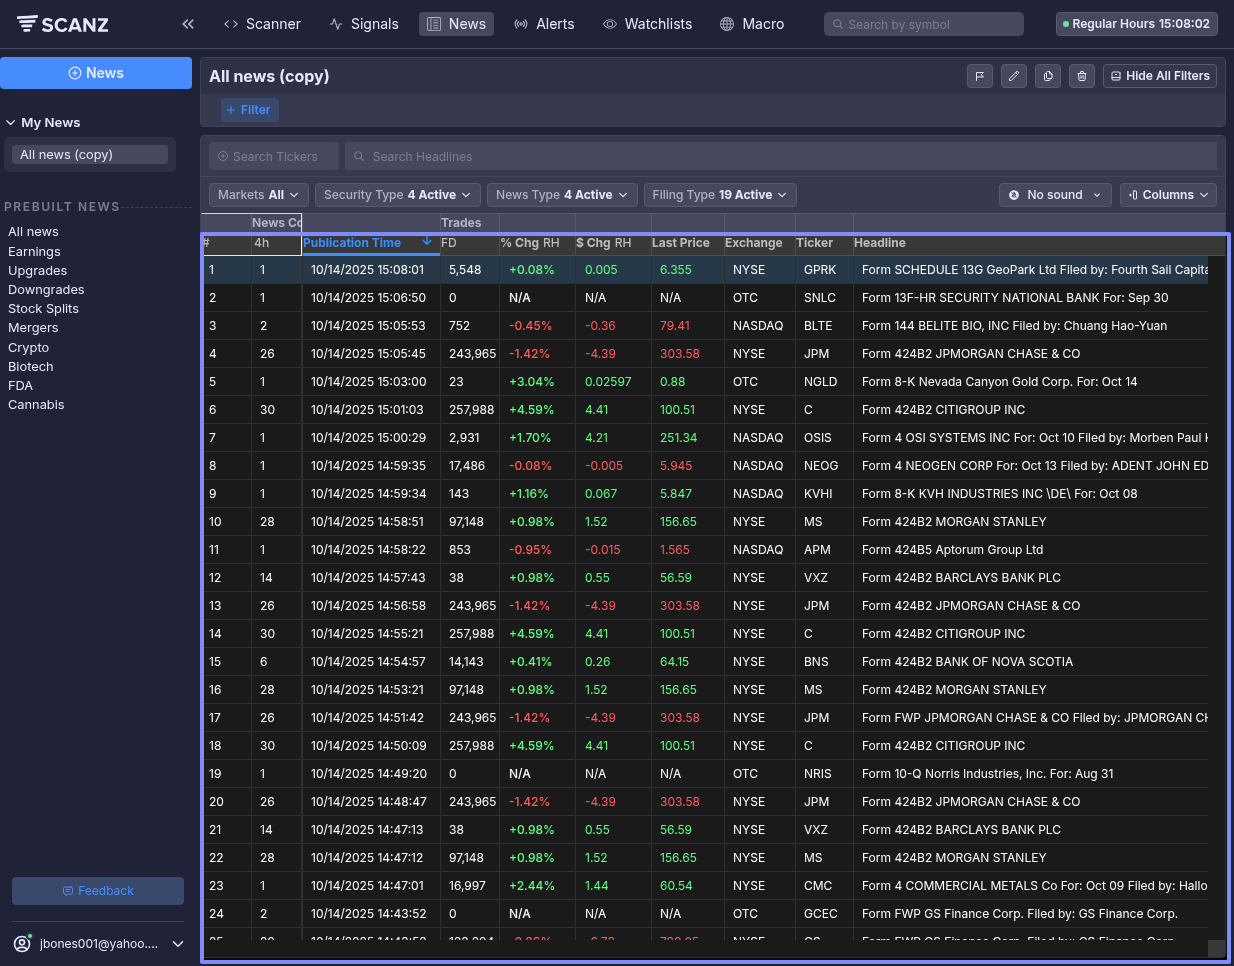Open the No sound dropdown
1234x966 pixels.
click(x=1055, y=195)
